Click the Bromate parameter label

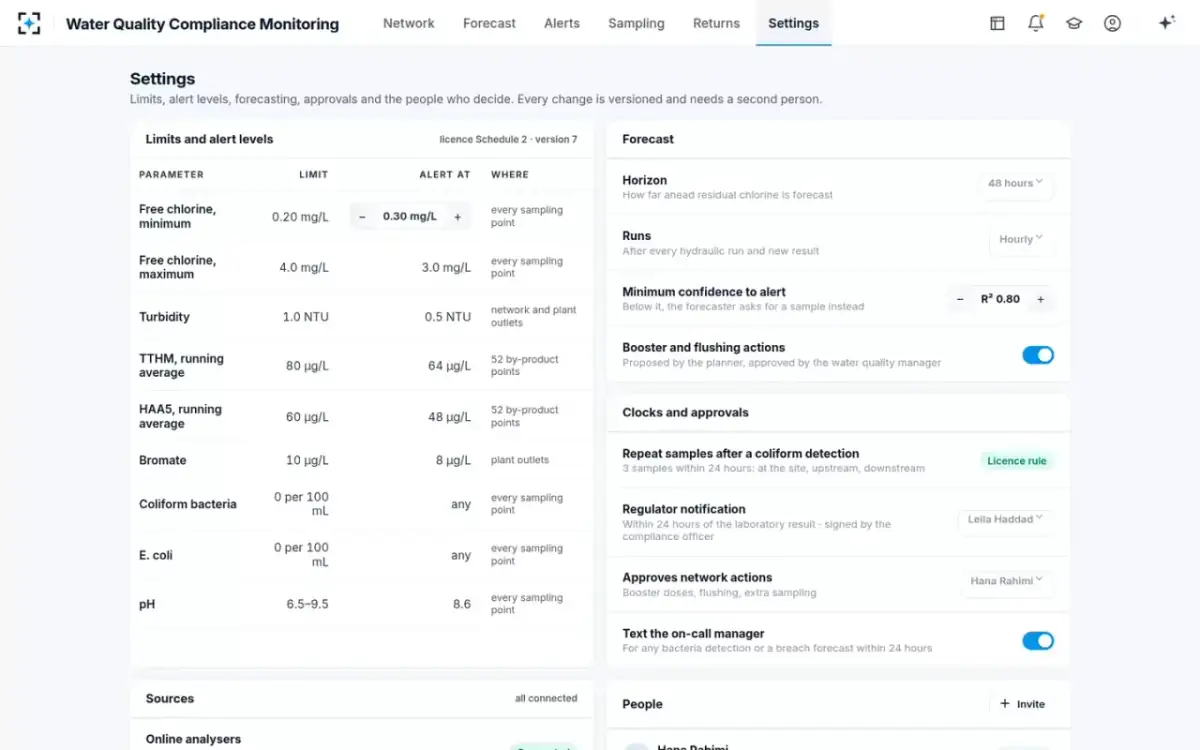163,461
